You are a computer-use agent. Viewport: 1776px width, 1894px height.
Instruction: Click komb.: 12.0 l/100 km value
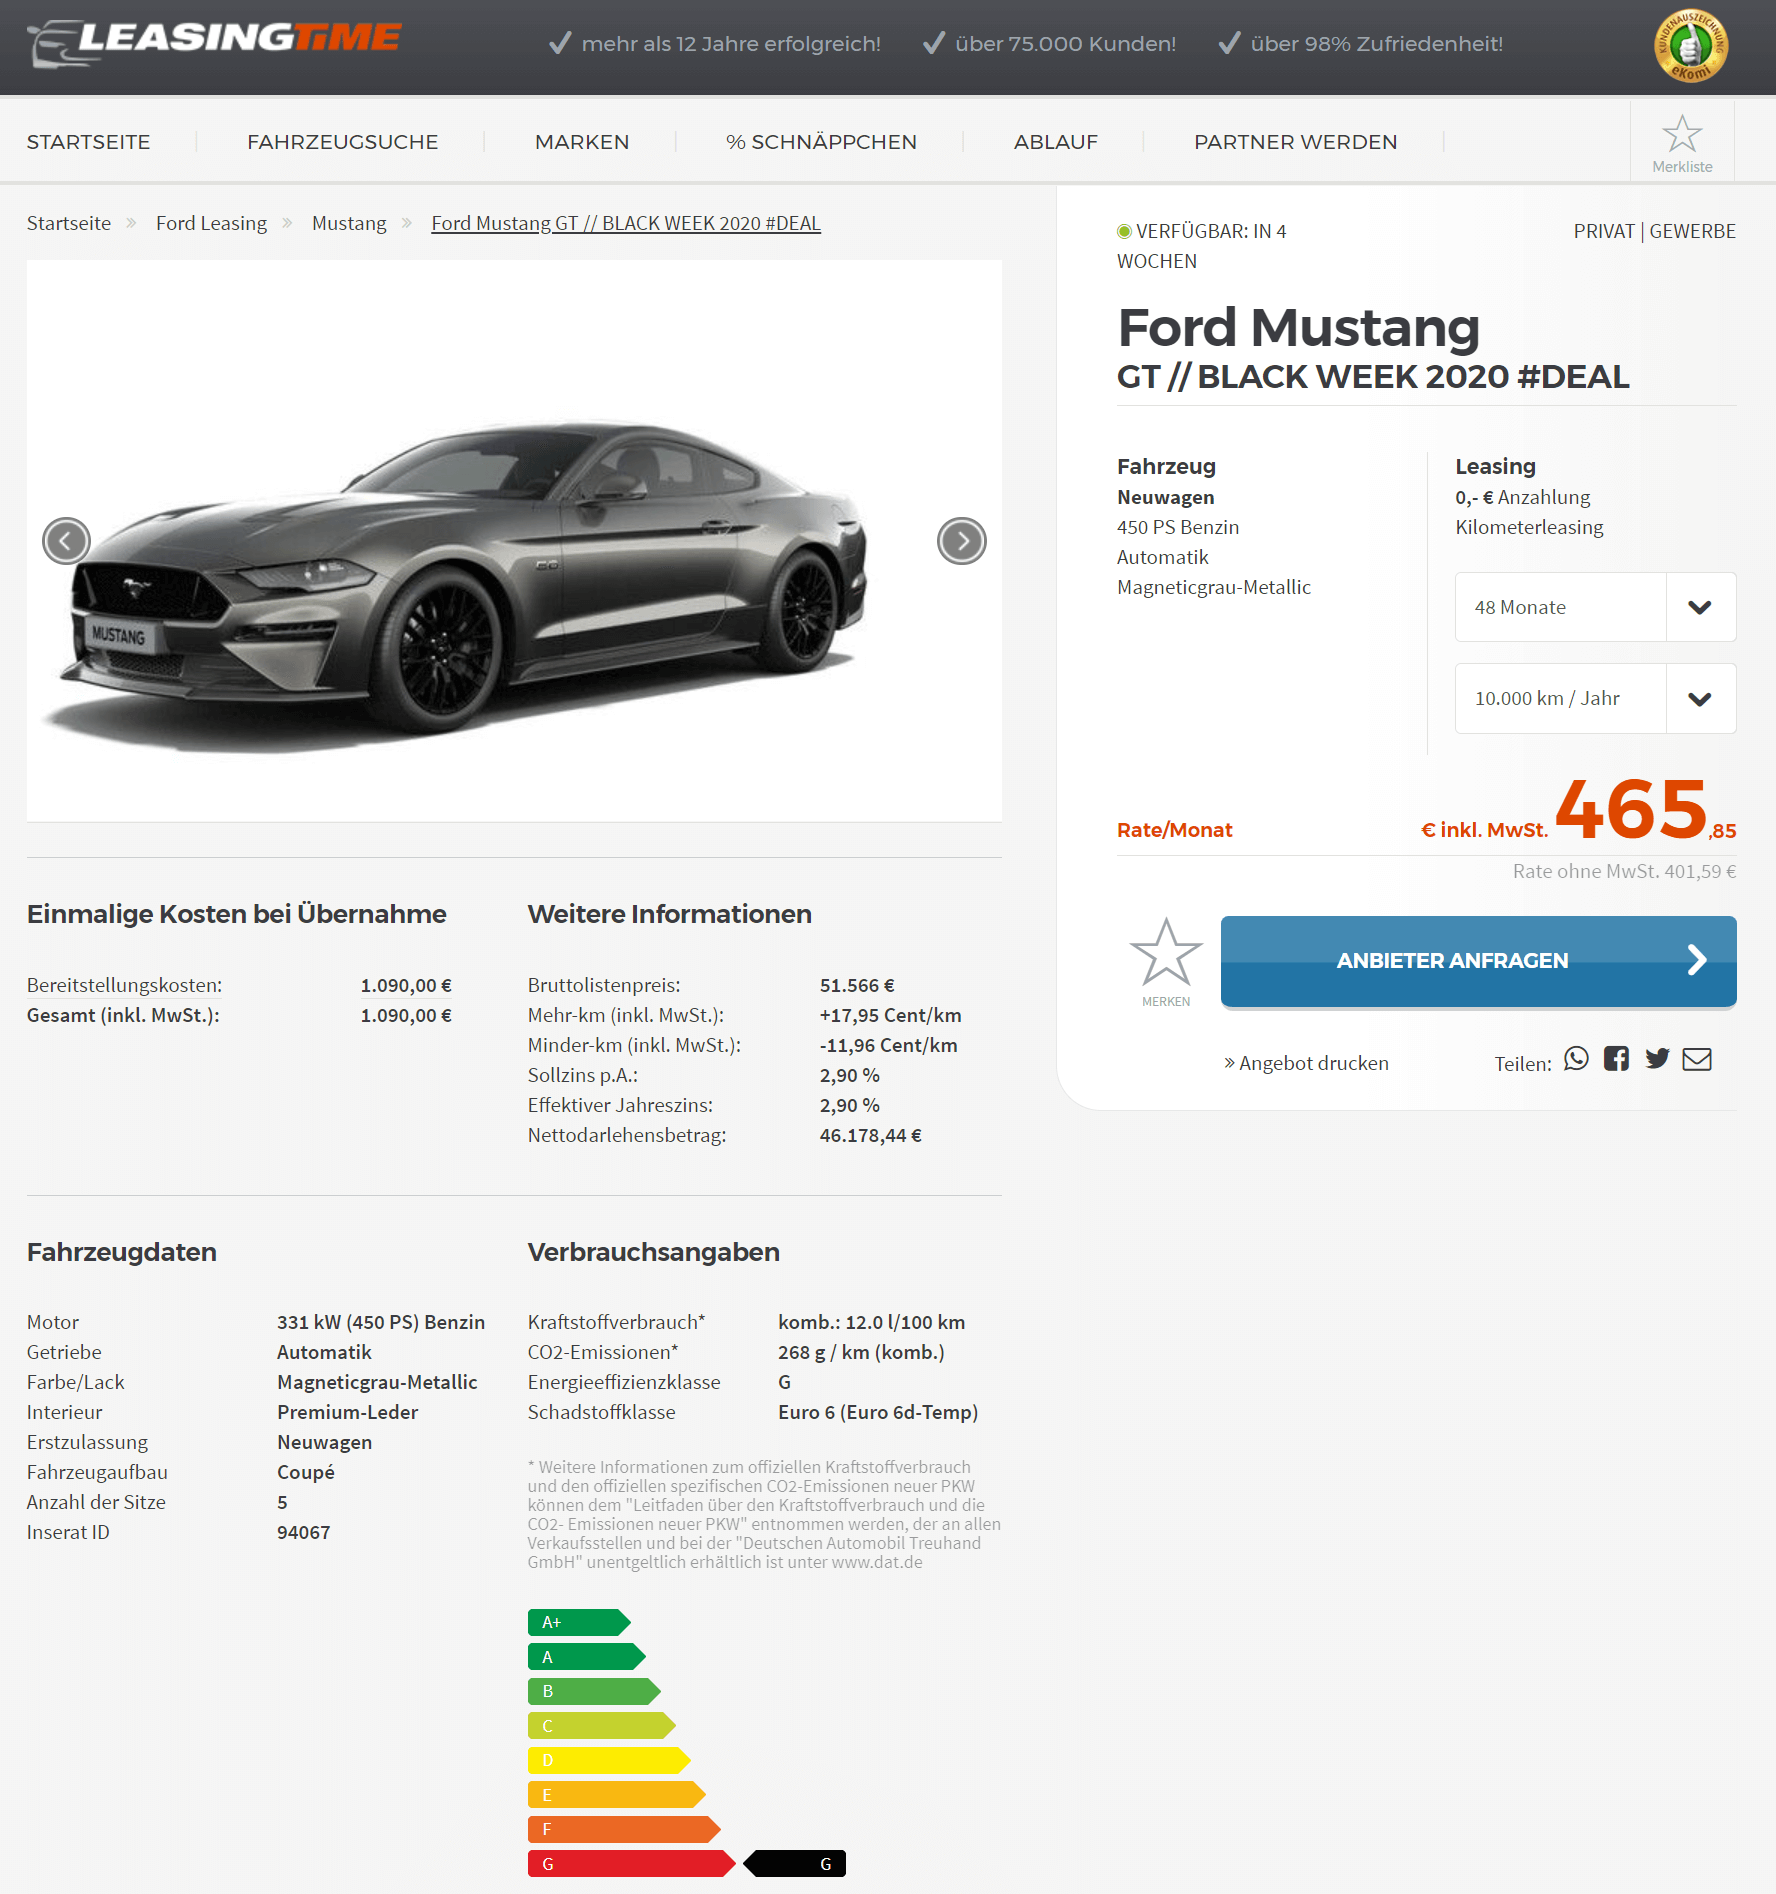click(x=871, y=1322)
